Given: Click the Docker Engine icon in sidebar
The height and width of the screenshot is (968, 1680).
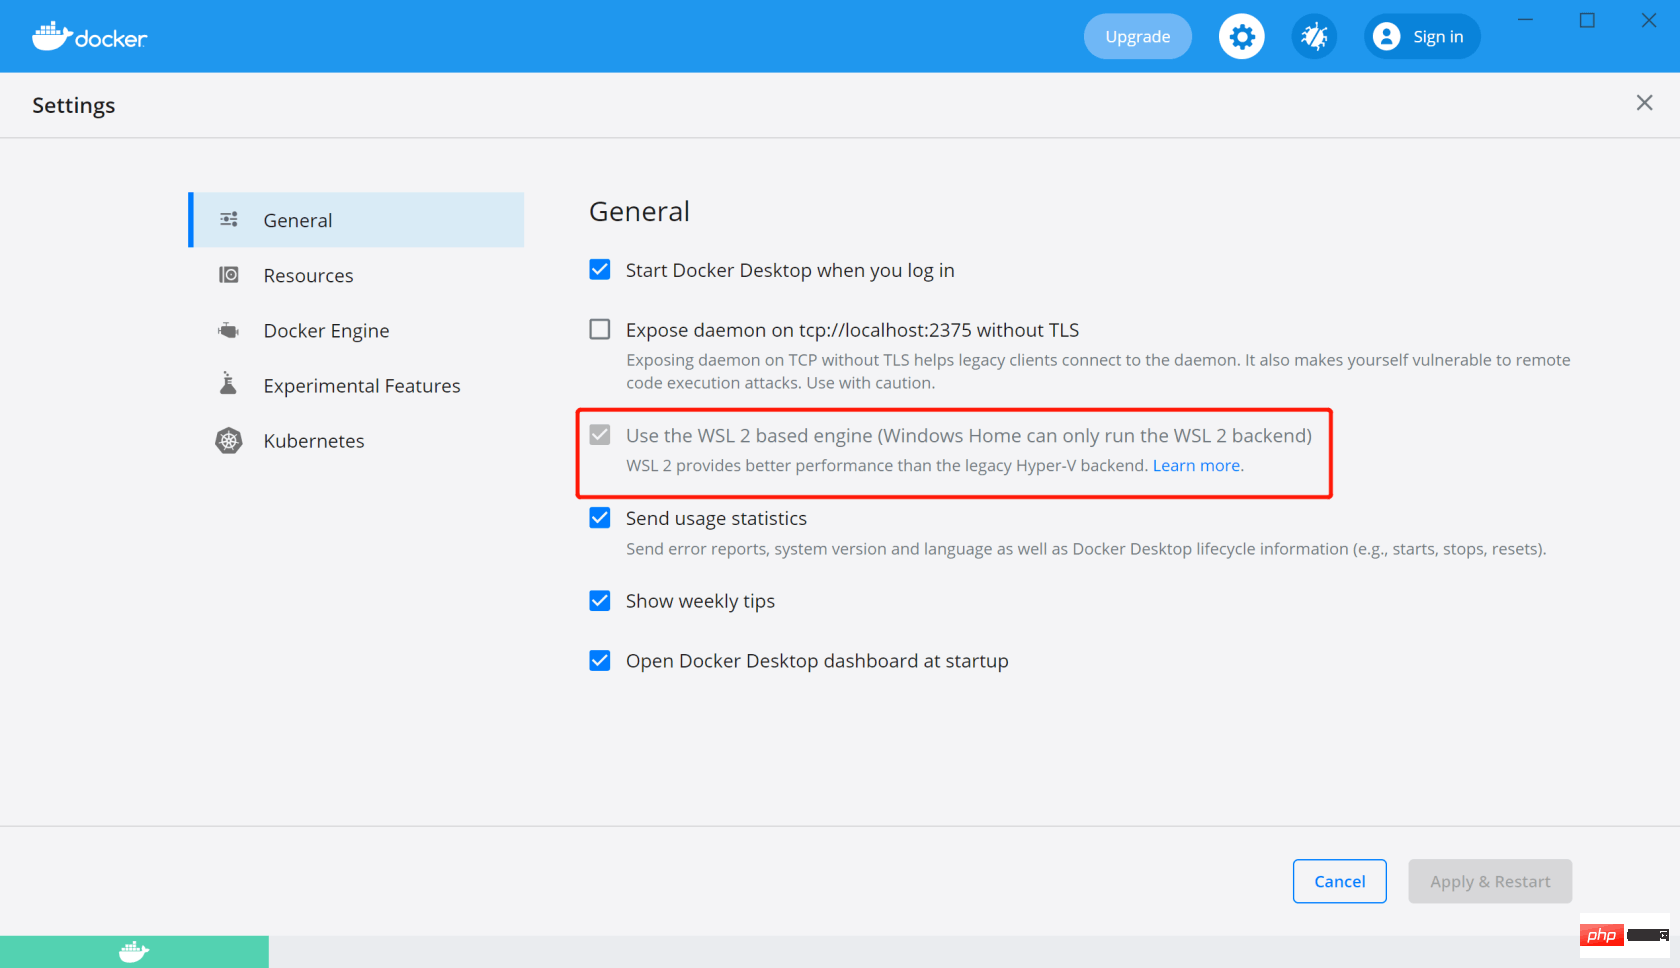Looking at the screenshot, I should click(229, 330).
